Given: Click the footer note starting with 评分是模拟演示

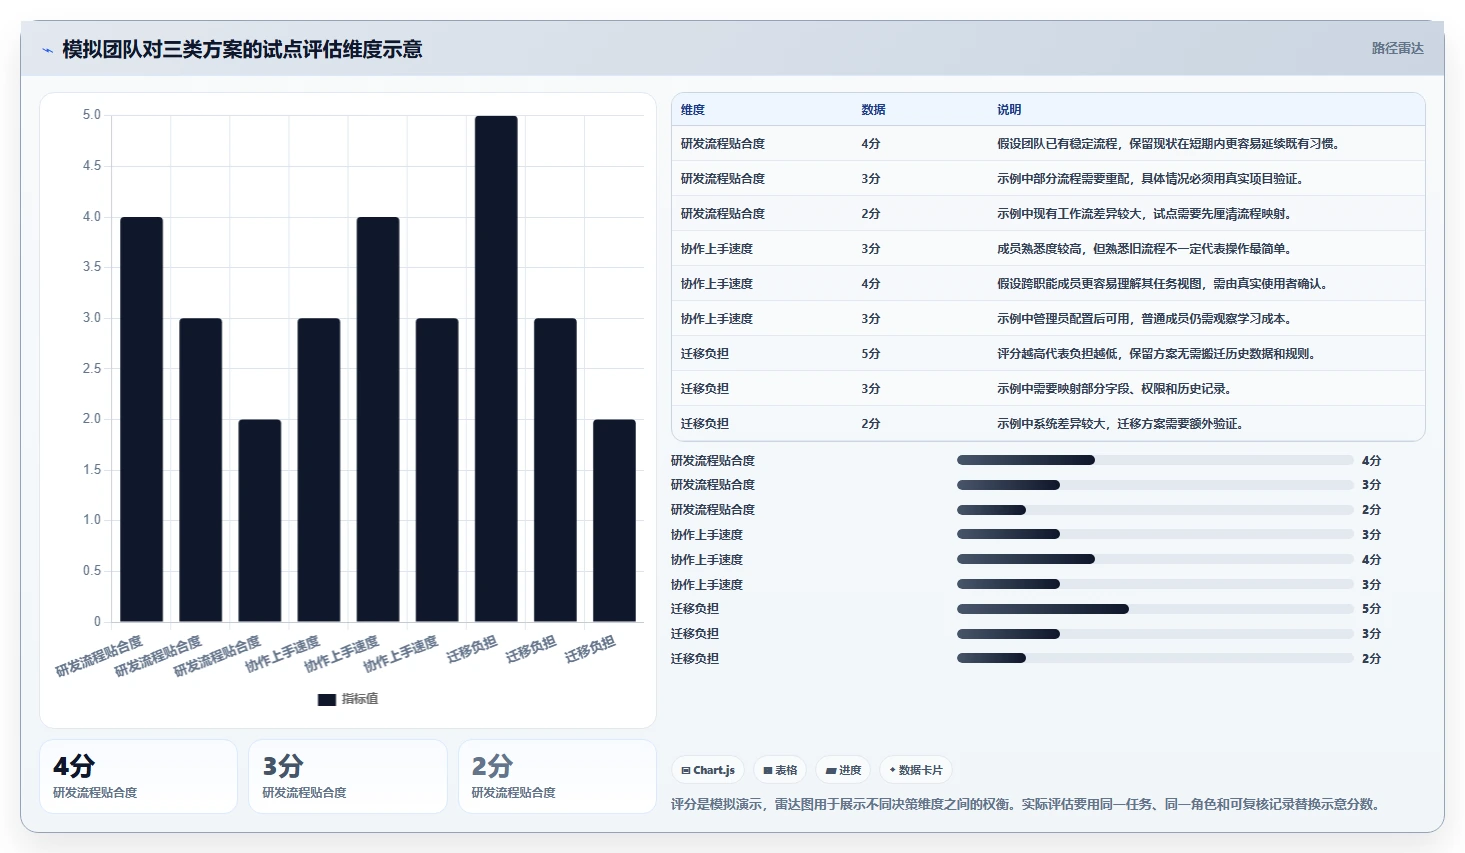Looking at the screenshot, I should coord(1028,804).
